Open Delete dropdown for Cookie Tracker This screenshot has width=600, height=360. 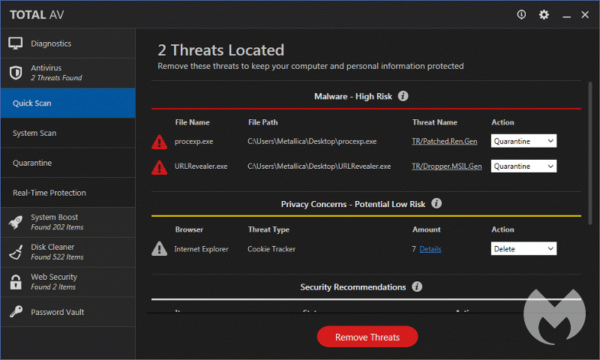pos(523,249)
